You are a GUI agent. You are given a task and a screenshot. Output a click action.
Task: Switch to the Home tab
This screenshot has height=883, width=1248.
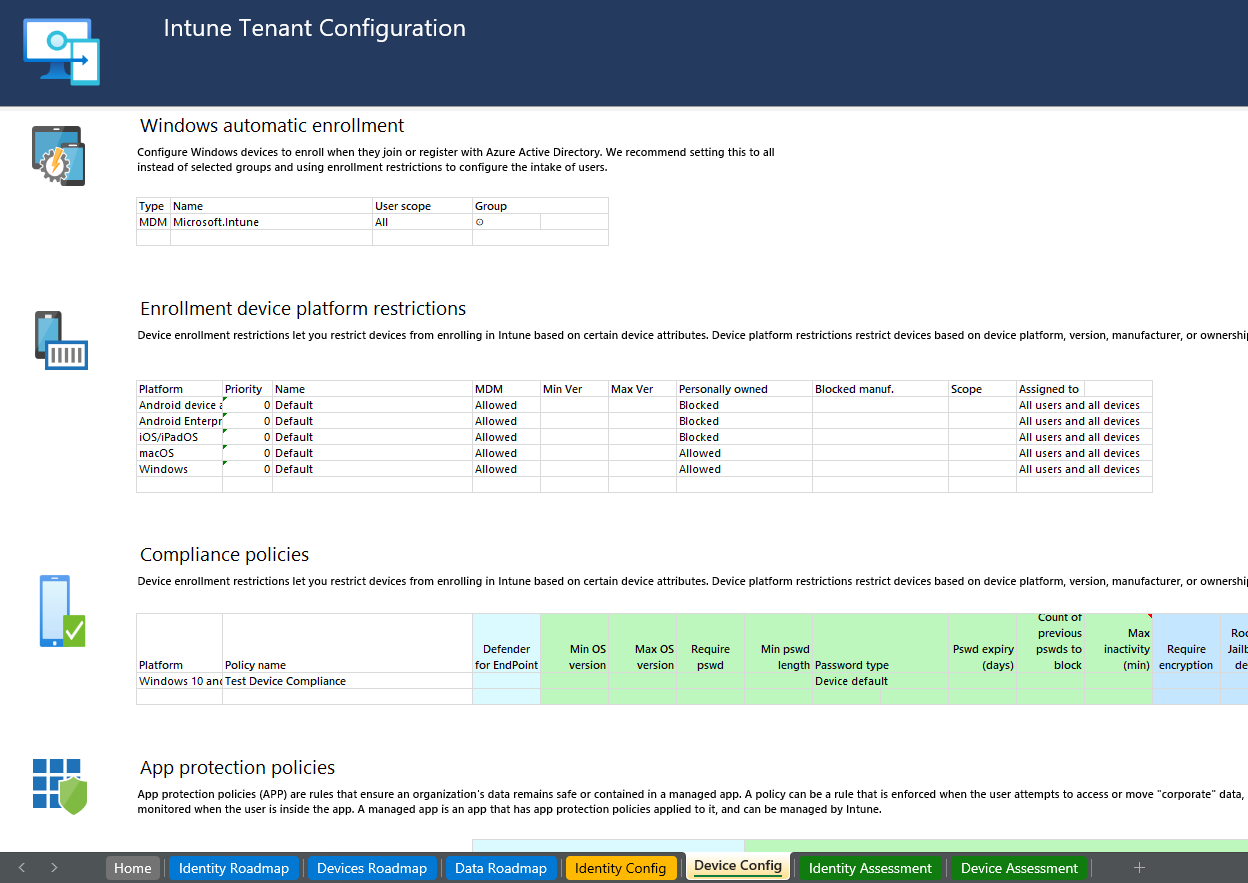tap(132, 867)
